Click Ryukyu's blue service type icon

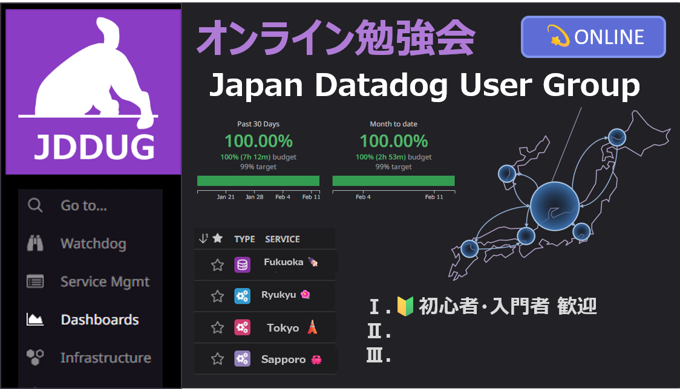coord(242,296)
